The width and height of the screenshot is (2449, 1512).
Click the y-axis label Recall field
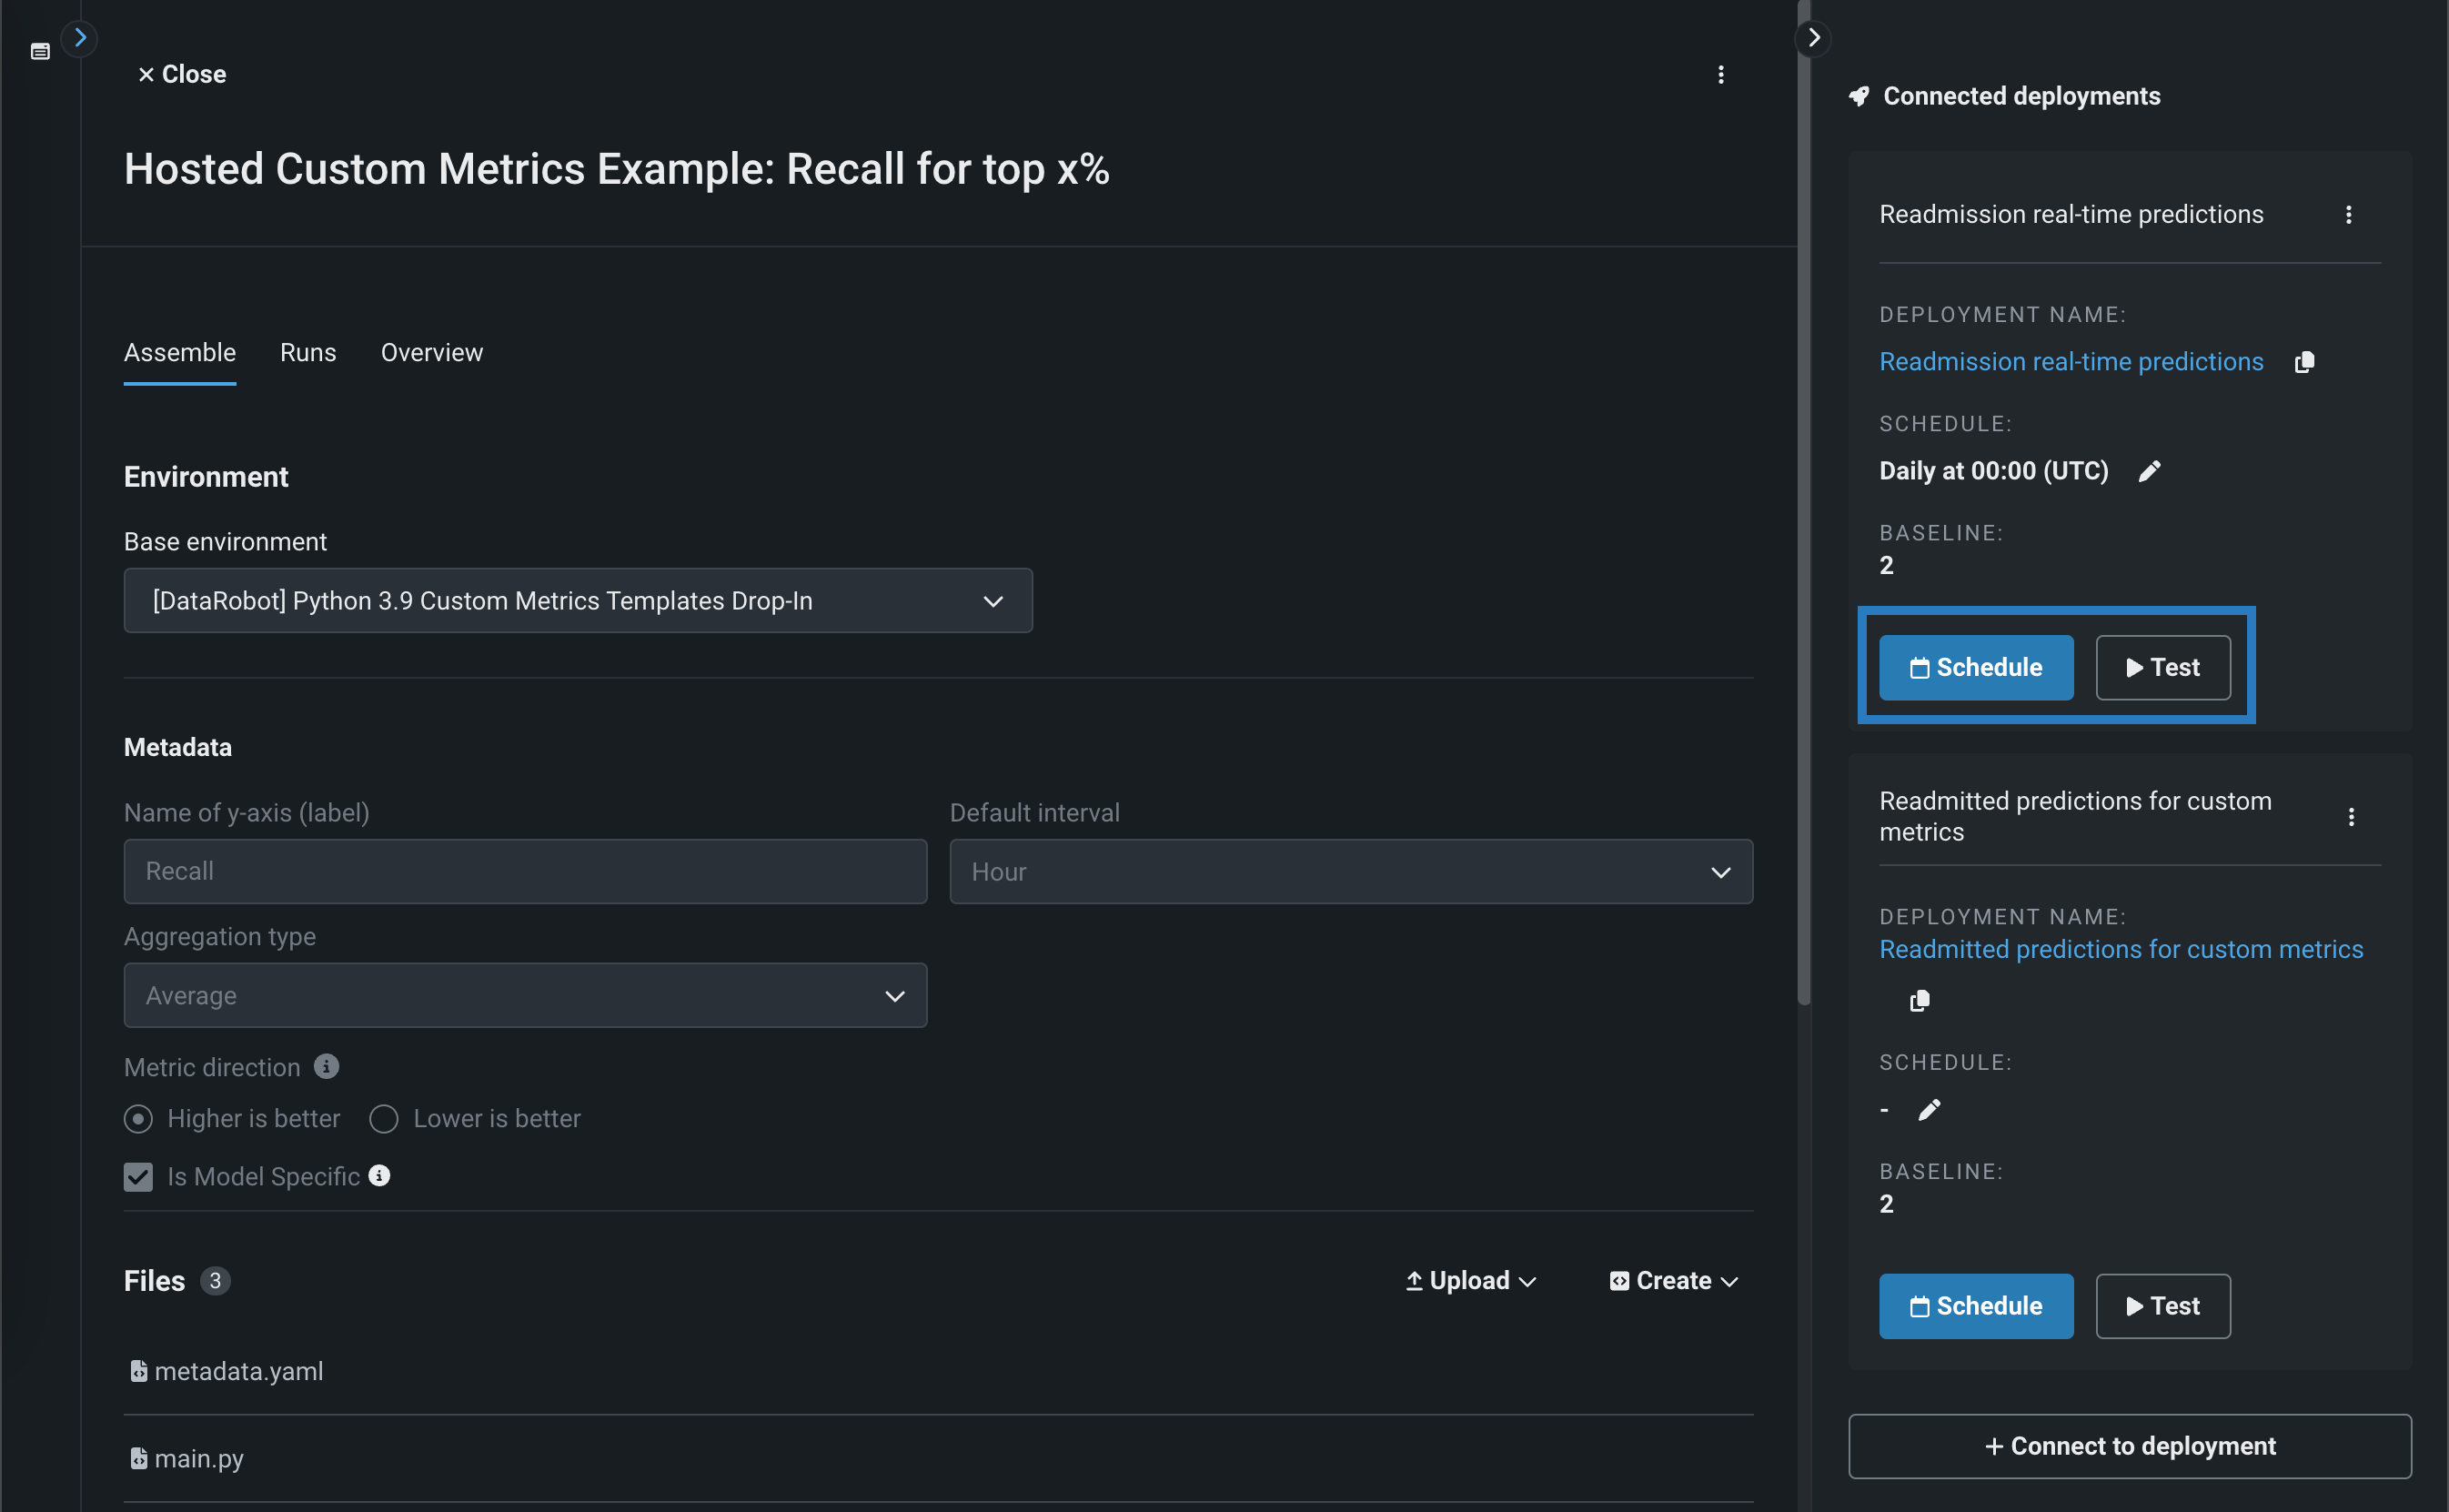pos(525,872)
